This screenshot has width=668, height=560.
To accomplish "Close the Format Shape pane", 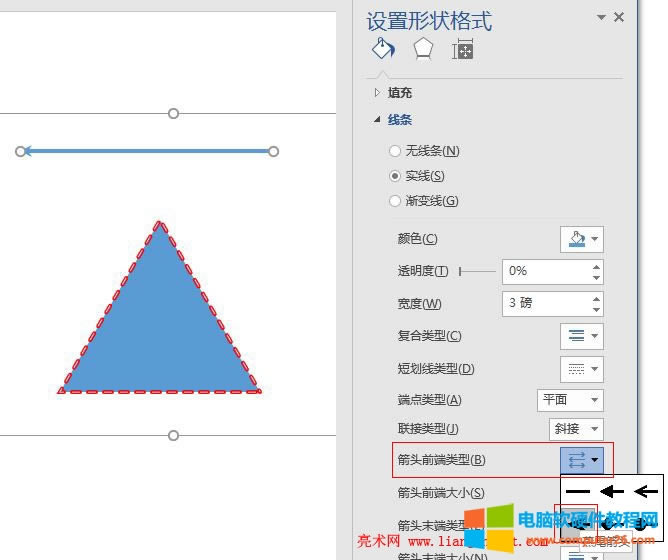I will 619,17.
